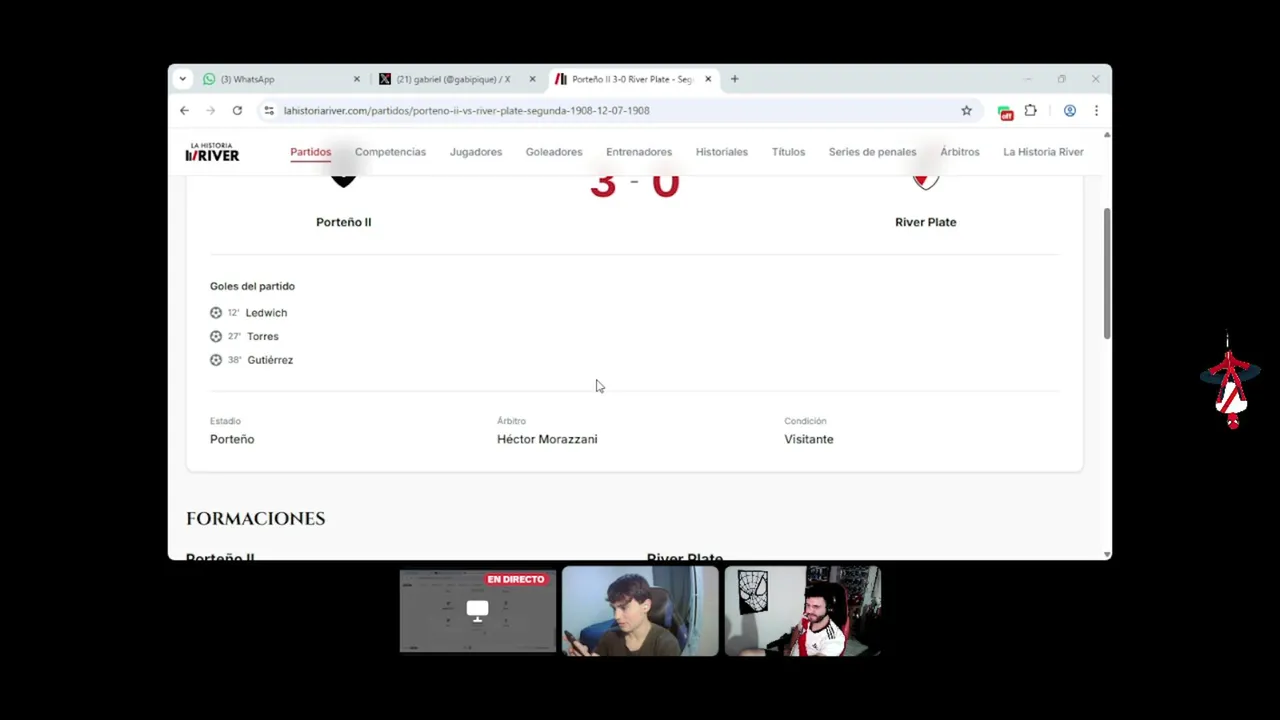This screenshot has height=720, width=1280.
Task: Reload the page with refresh icon
Action: point(237,111)
